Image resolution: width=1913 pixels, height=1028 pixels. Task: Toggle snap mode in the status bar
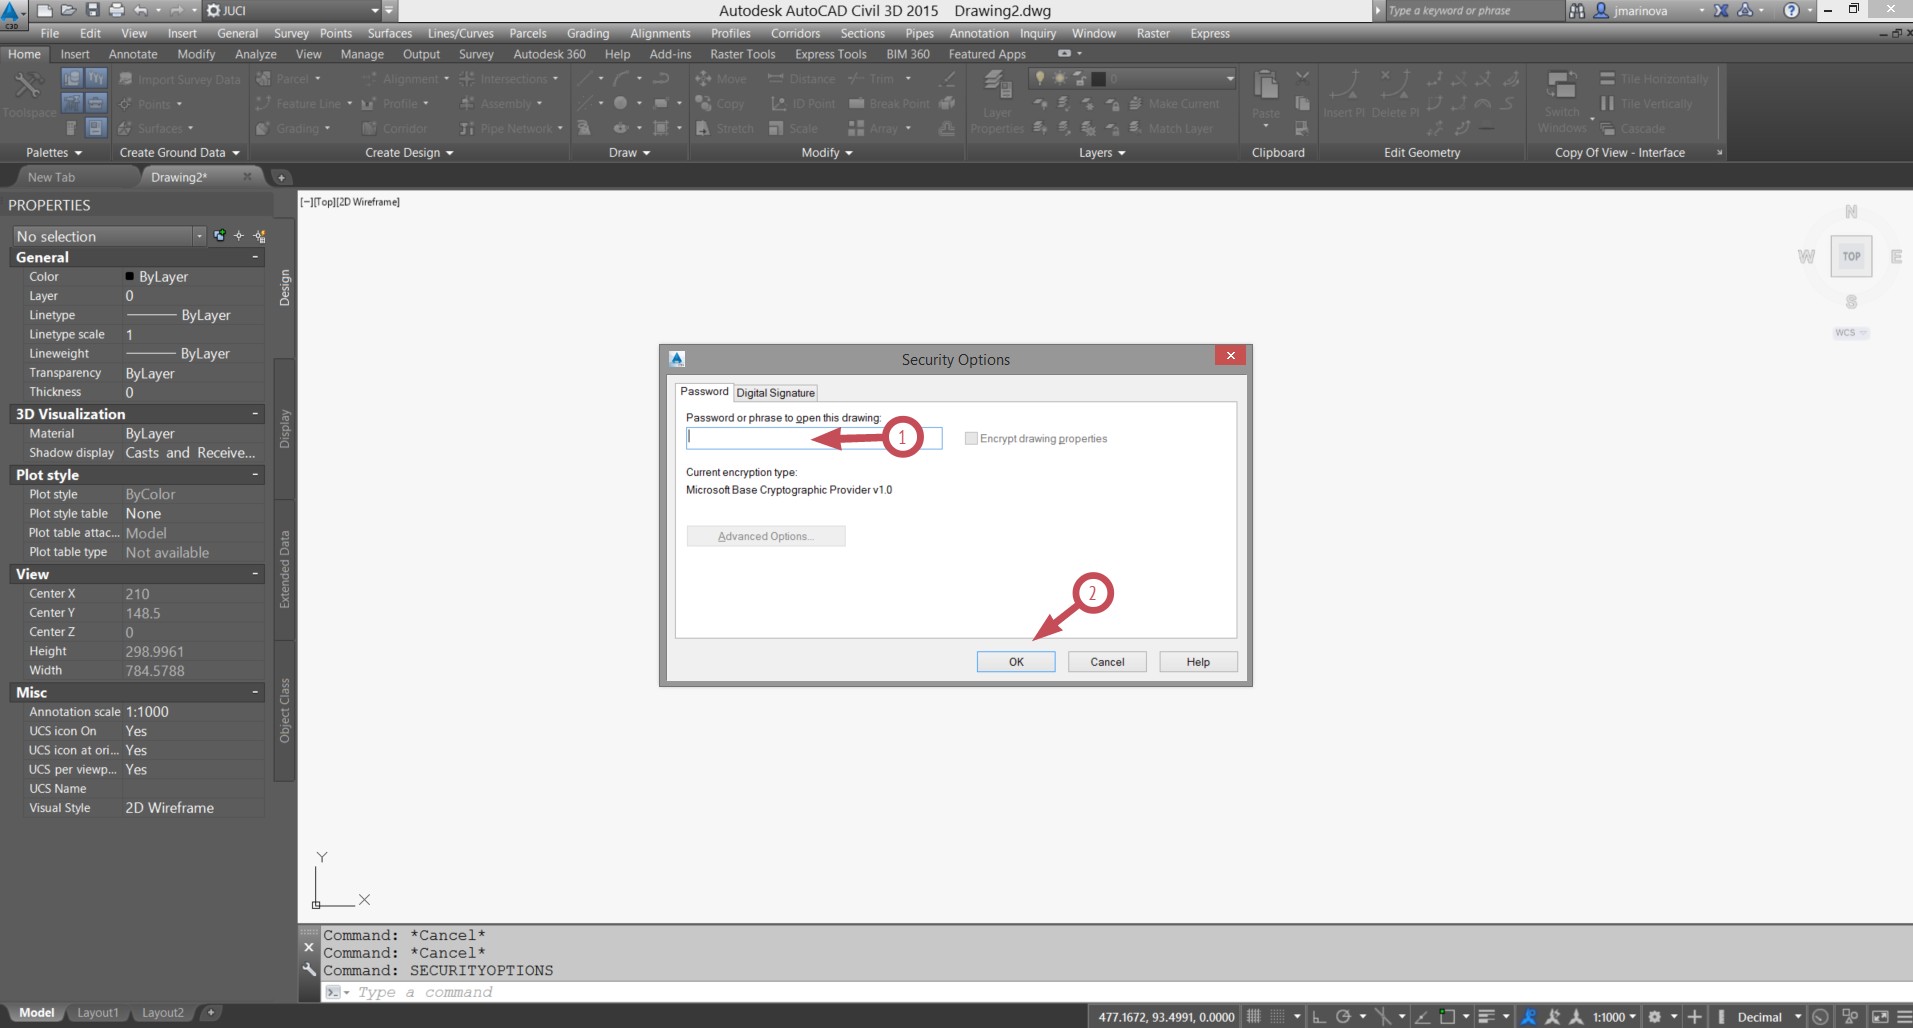pyautogui.click(x=1278, y=1017)
